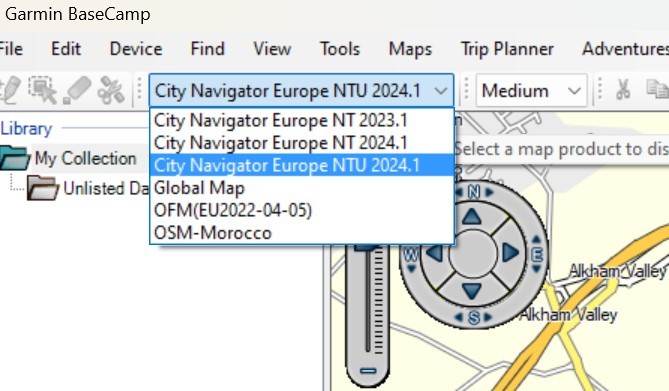
Task: Activate the select area tool
Action: tap(42, 90)
